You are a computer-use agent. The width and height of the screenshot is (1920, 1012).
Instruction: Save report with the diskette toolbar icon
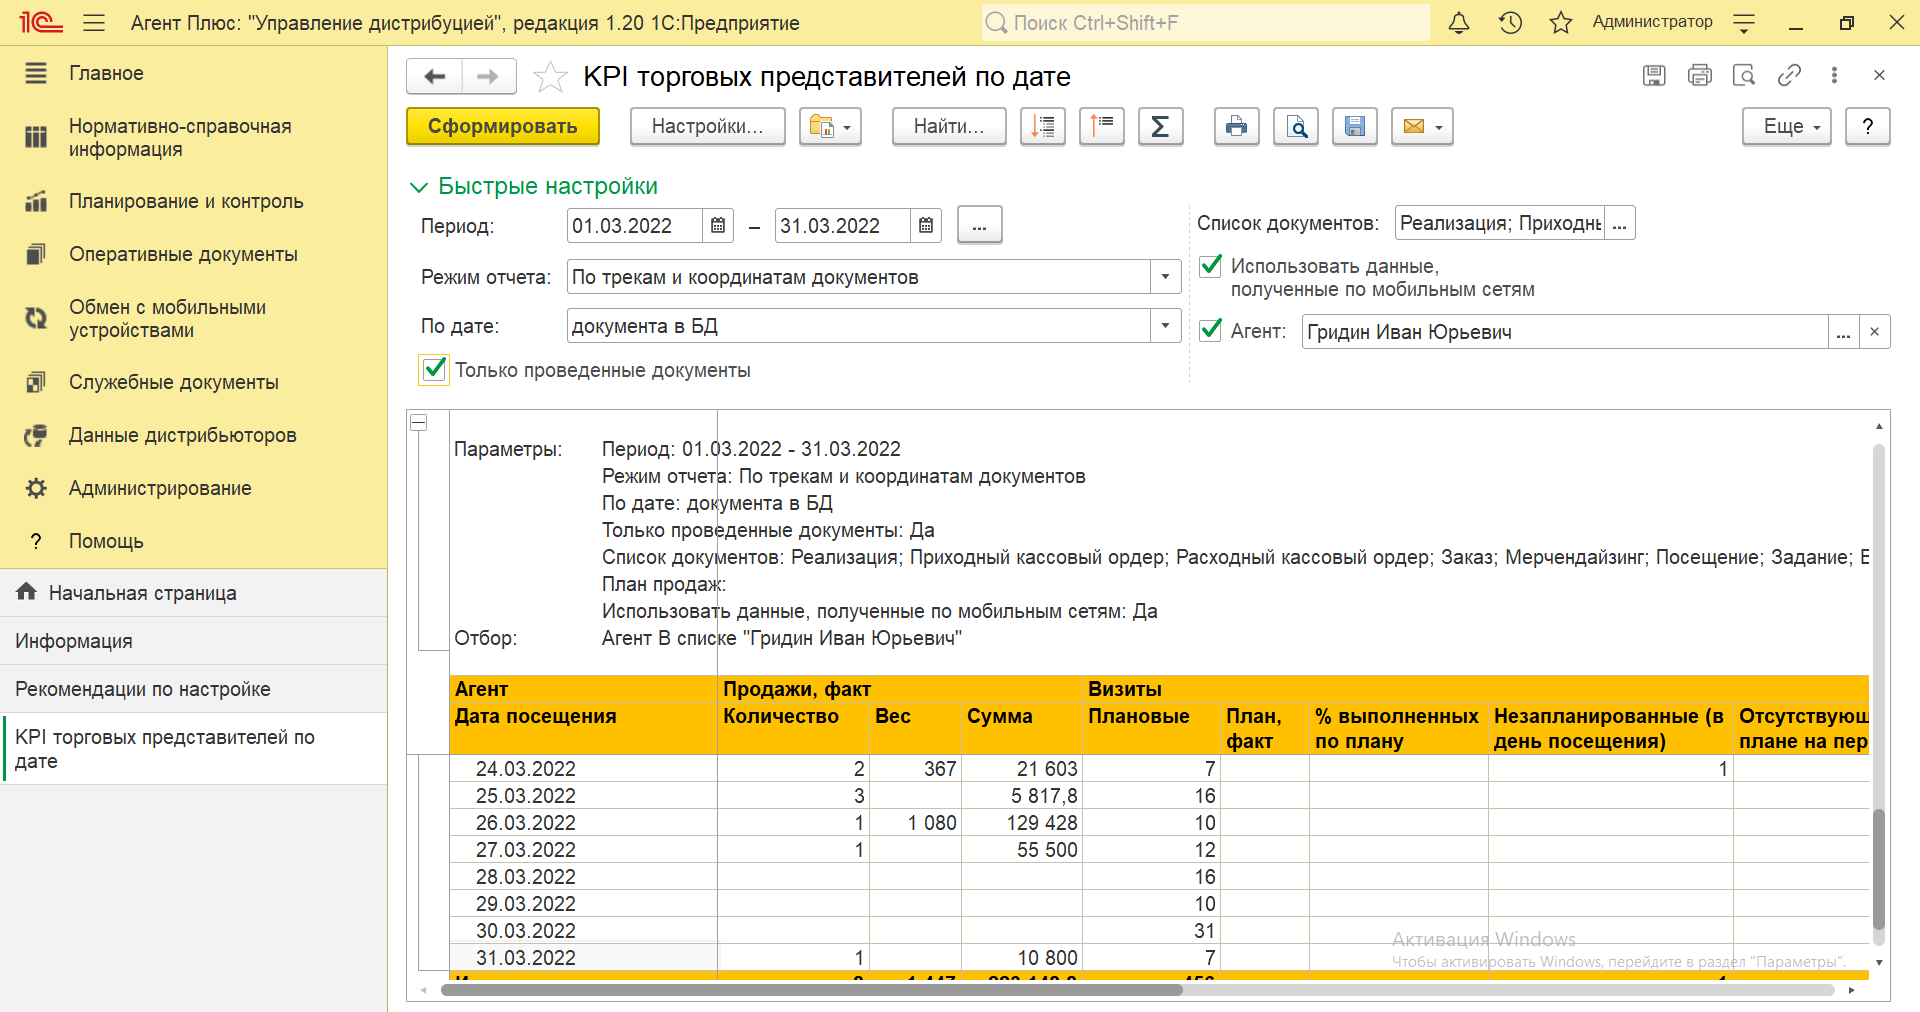[1355, 126]
